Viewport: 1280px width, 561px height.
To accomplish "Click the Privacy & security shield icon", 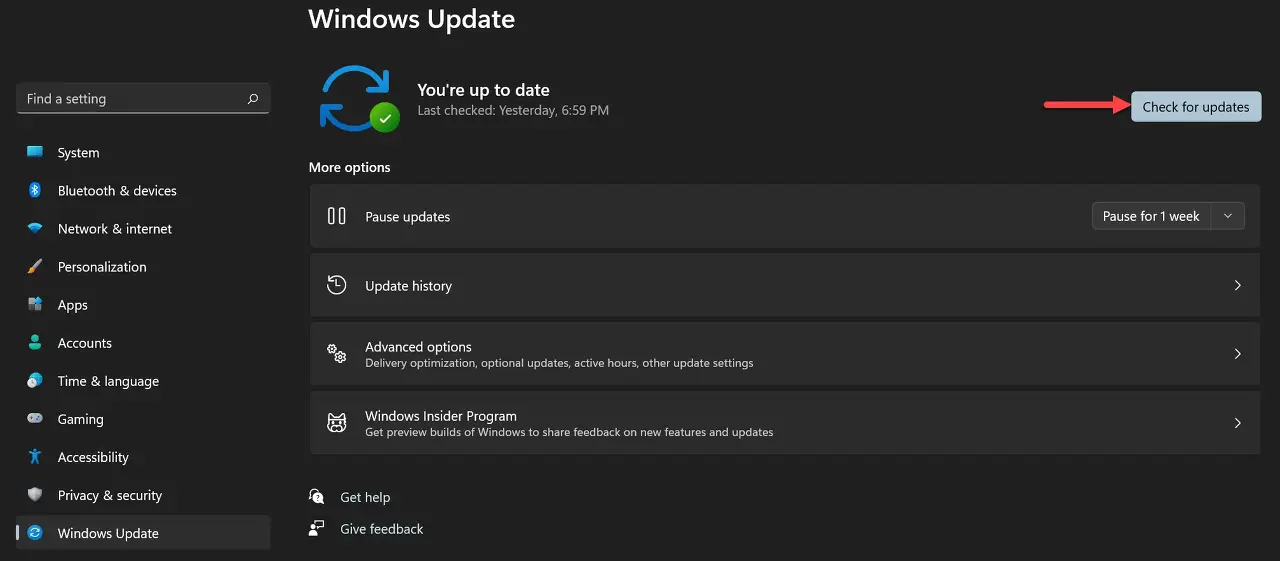I will click(35, 495).
